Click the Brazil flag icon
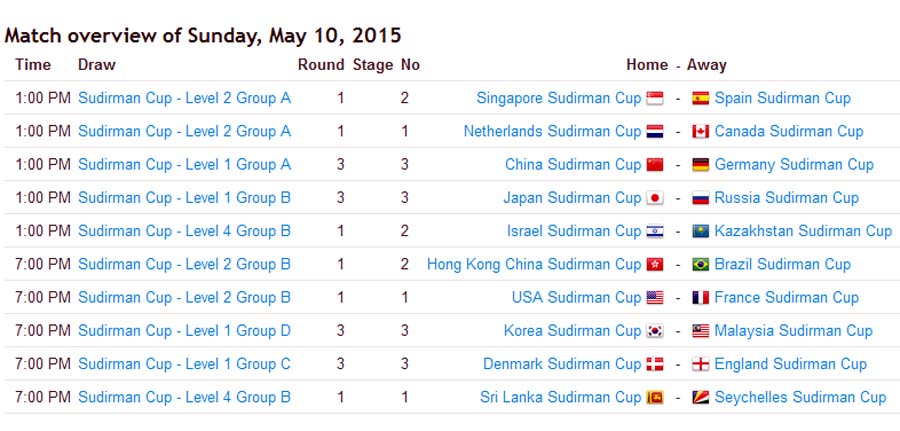The height and width of the screenshot is (431, 900). [x=701, y=265]
